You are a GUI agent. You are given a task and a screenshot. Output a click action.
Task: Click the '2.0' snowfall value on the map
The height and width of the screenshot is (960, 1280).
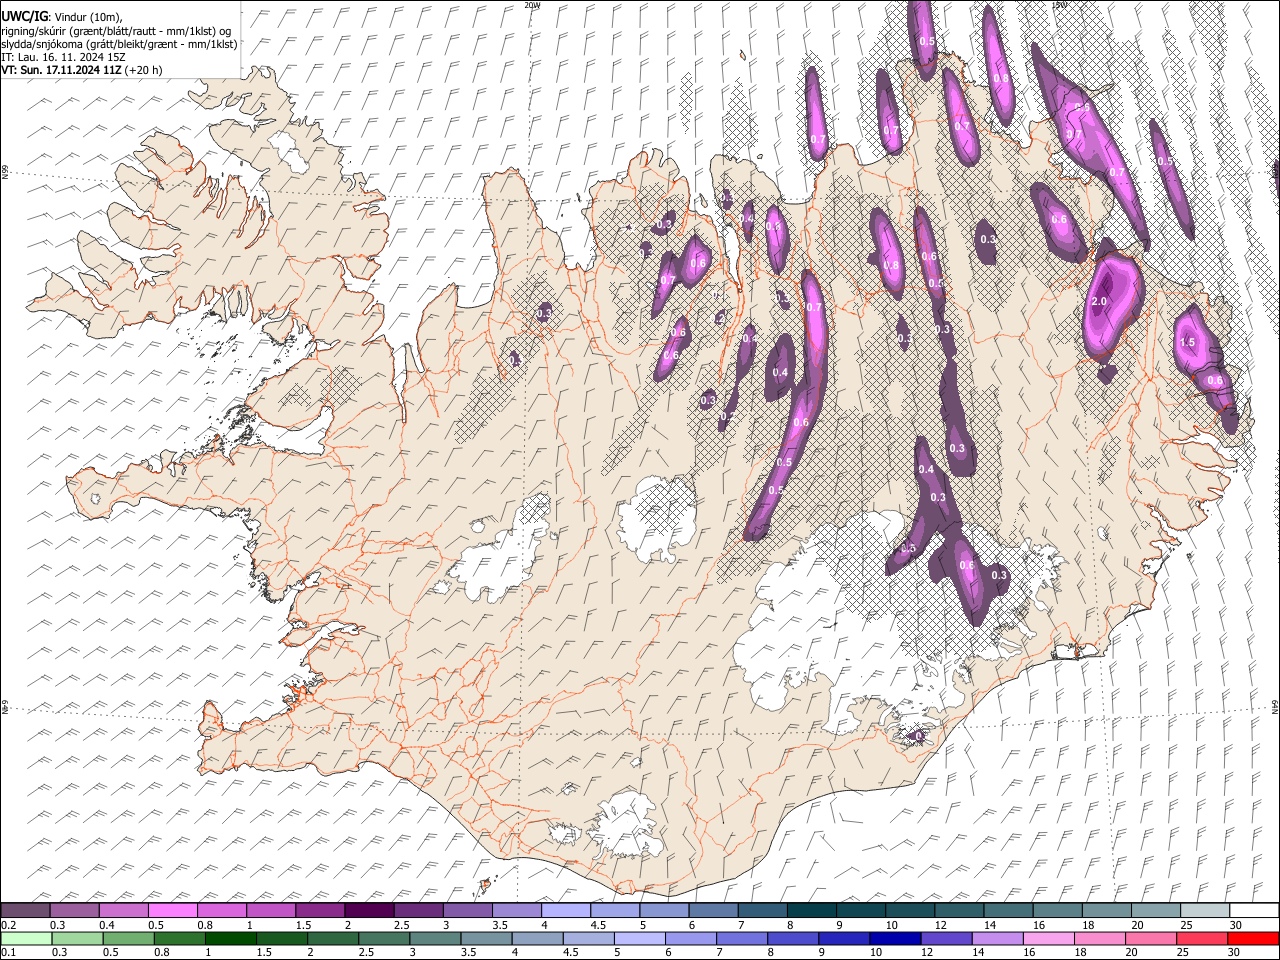pos(1099,301)
